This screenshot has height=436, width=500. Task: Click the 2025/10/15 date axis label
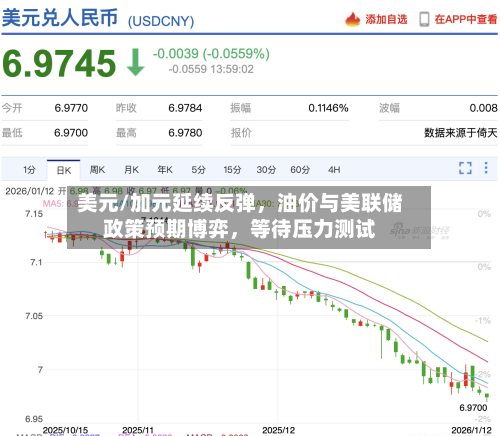pyautogui.click(x=65, y=430)
